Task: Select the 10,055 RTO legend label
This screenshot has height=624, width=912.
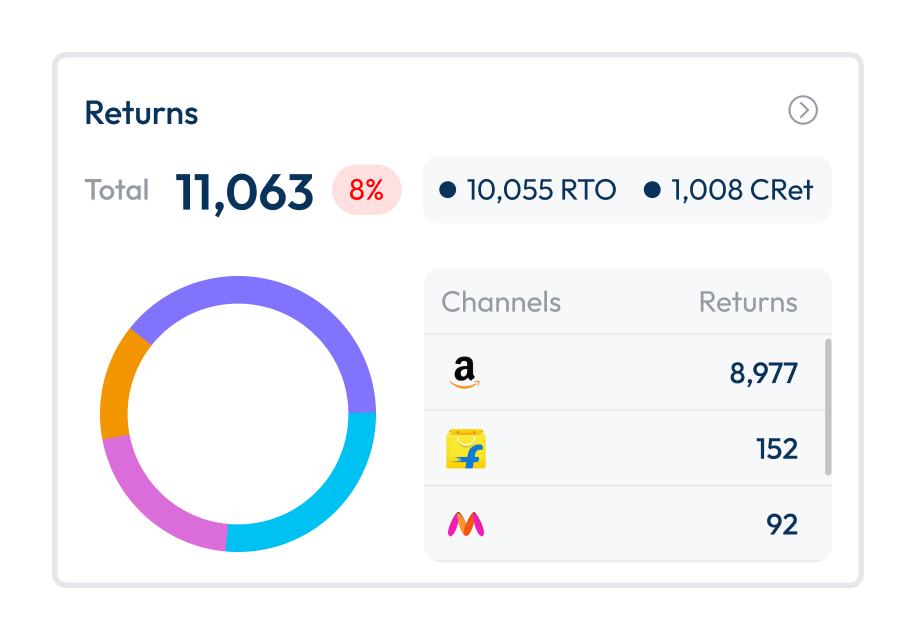Action: click(x=541, y=189)
